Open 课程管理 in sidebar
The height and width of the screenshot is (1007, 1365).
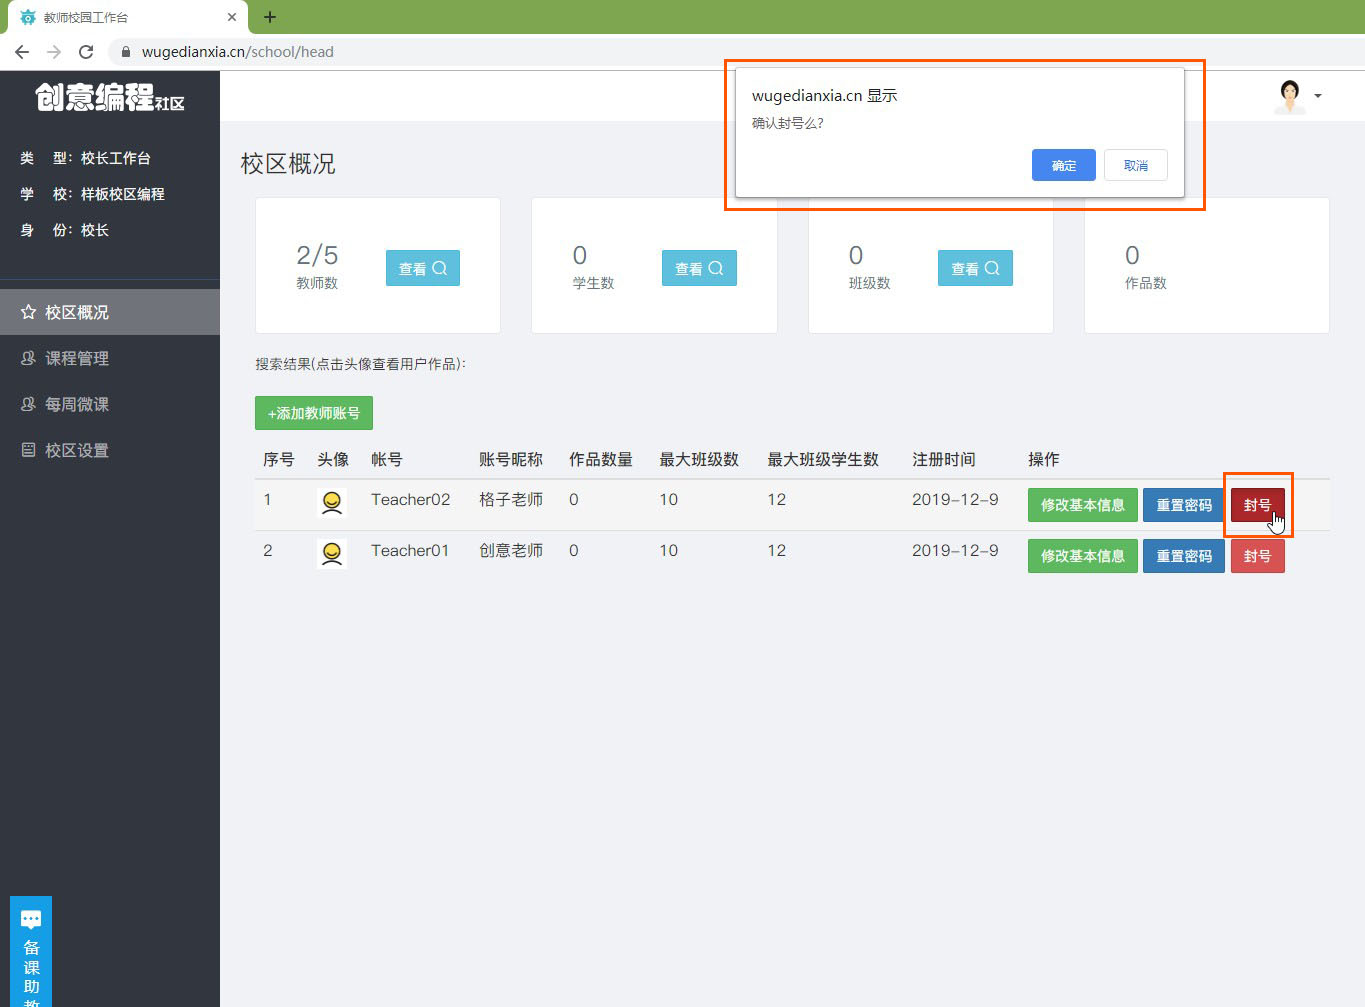pos(110,358)
